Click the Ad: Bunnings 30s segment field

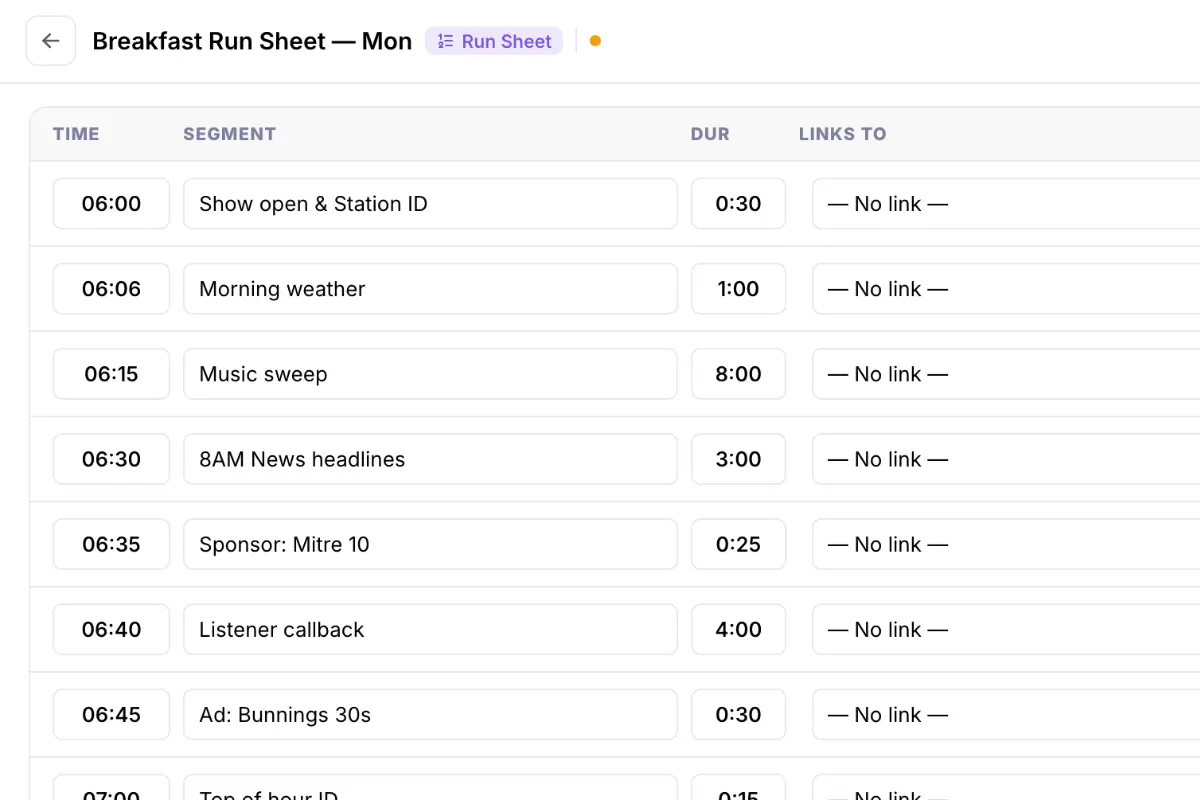(x=430, y=714)
